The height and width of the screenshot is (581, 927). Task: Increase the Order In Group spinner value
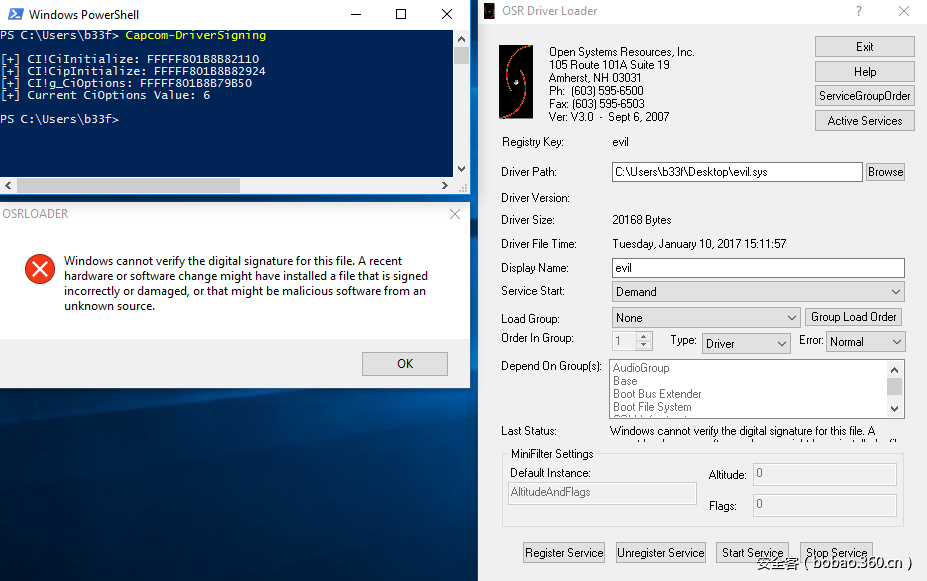coord(644,337)
